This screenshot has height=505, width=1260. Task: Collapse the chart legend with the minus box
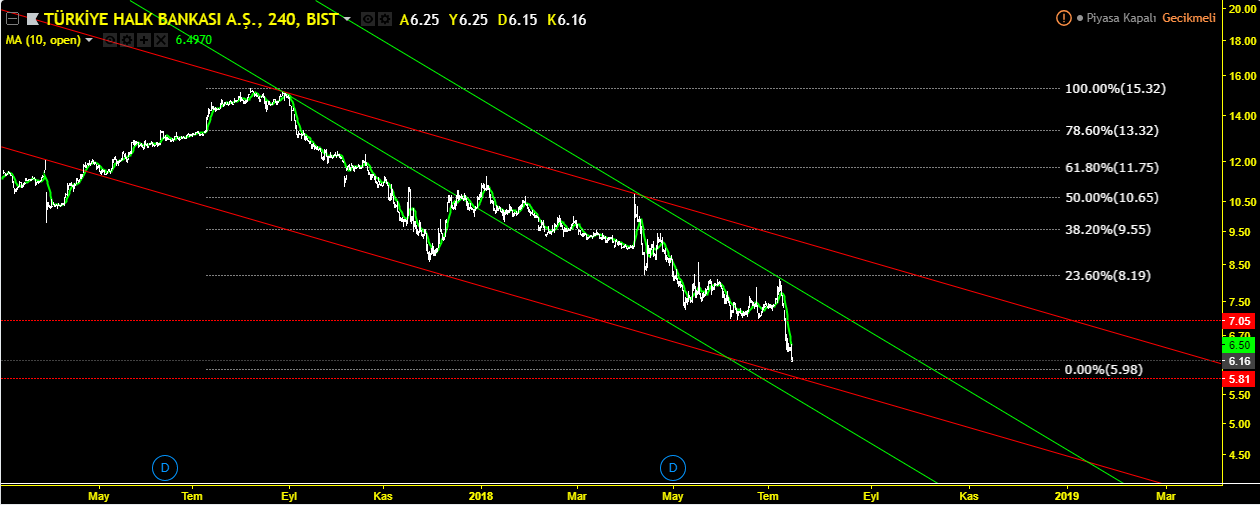pyautogui.click(x=11, y=18)
